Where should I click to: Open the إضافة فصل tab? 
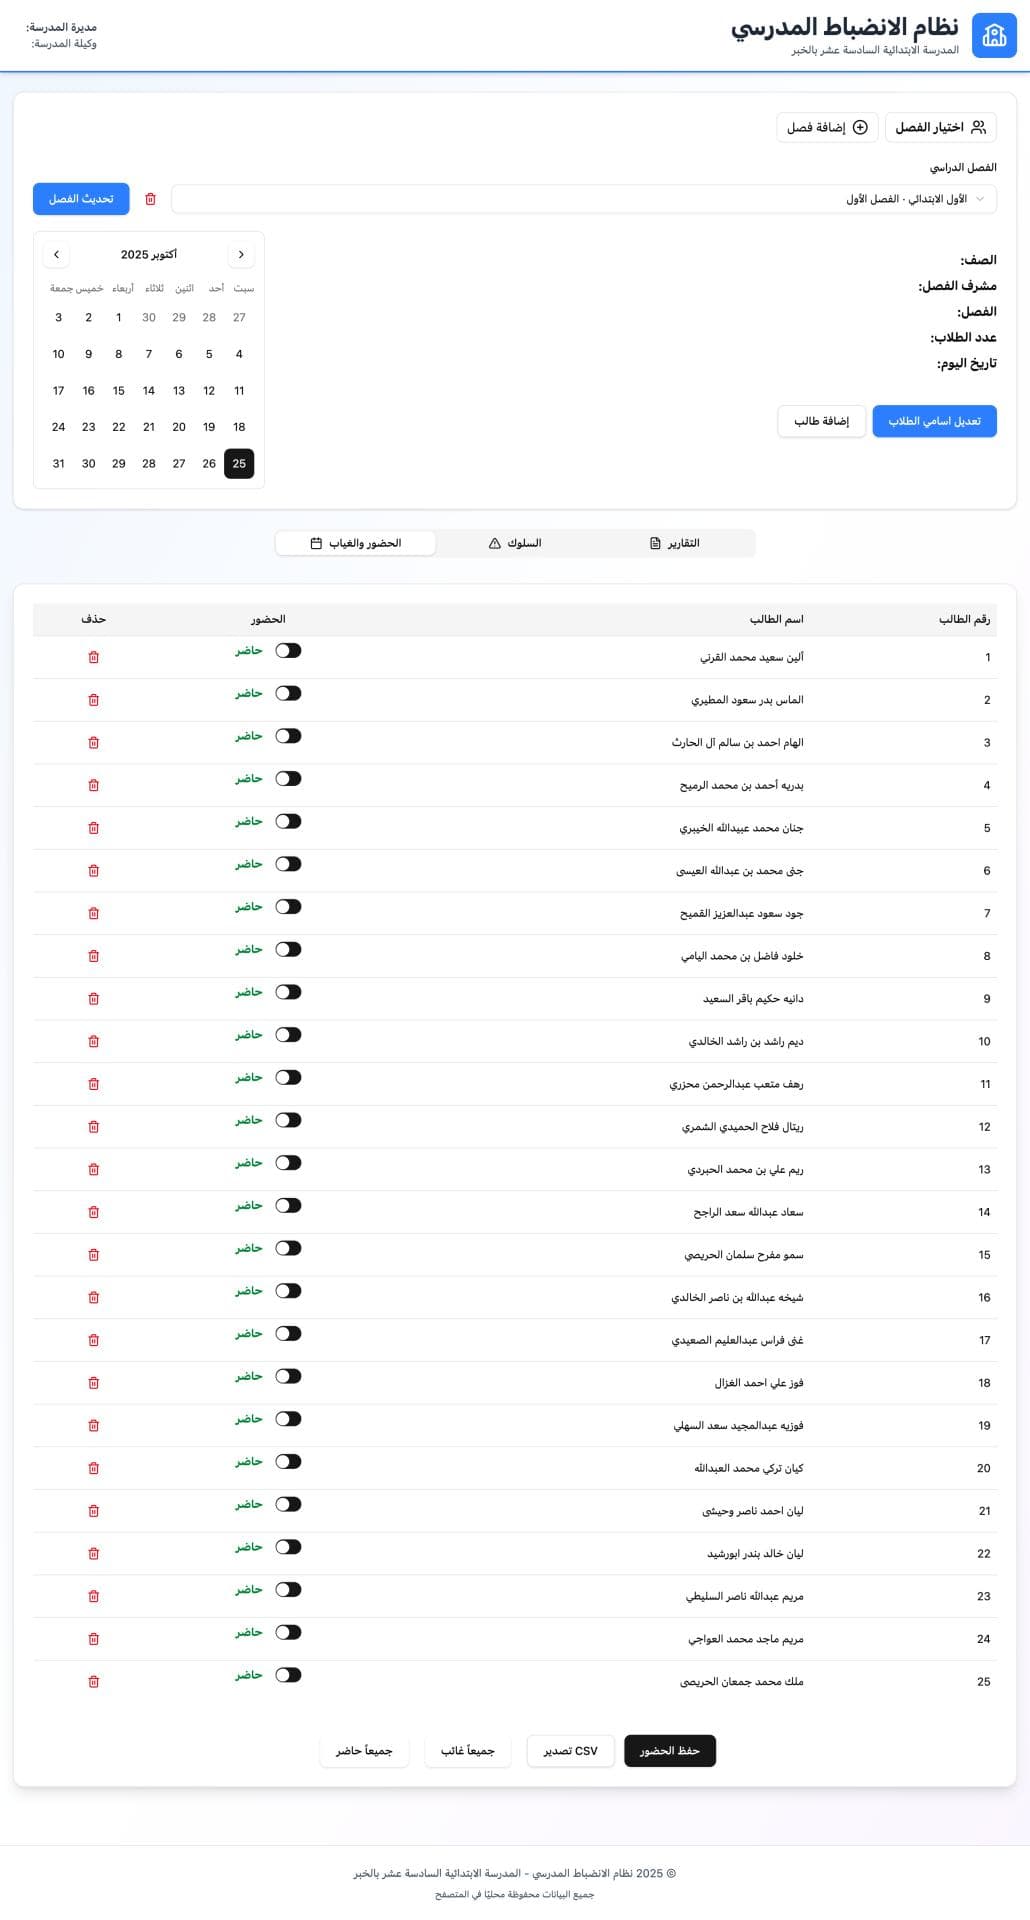tap(827, 127)
